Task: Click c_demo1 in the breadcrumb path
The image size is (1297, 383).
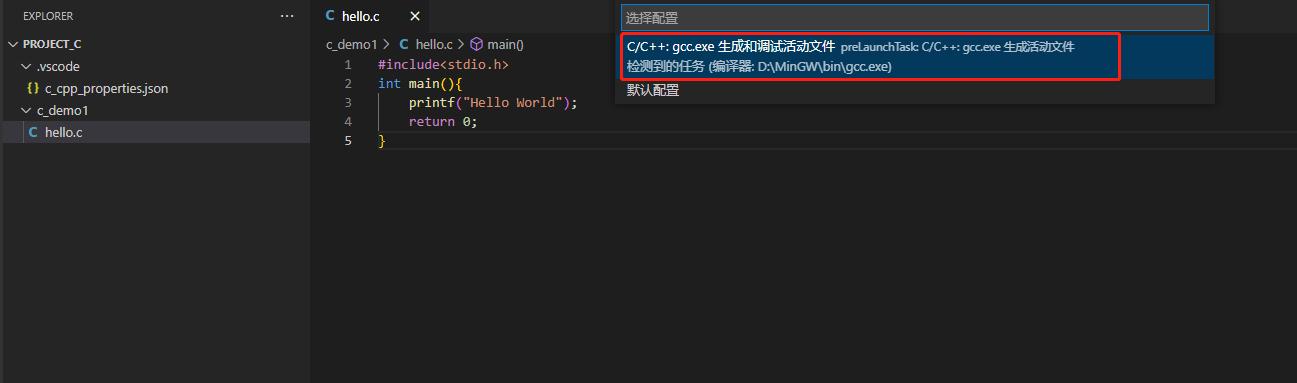Action: click(351, 44)
